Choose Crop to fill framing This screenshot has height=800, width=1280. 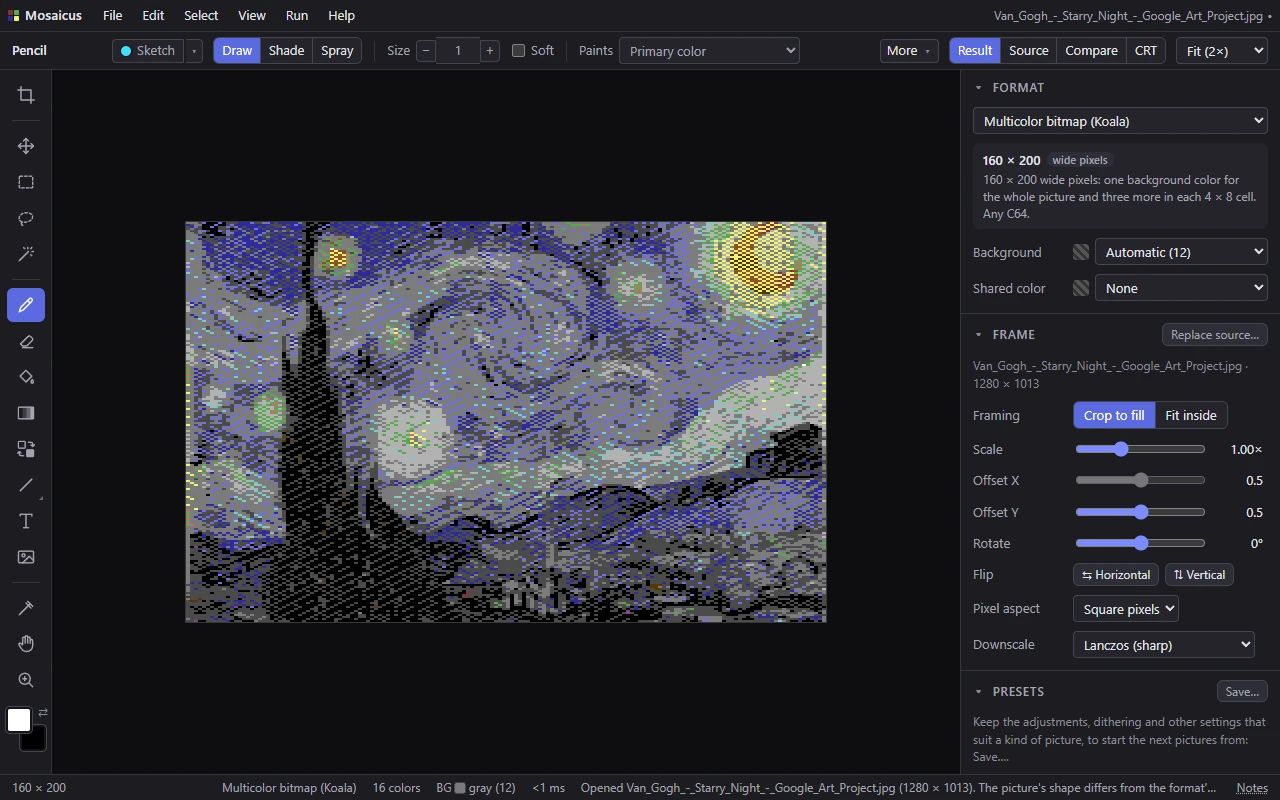tap(1114, 415)
